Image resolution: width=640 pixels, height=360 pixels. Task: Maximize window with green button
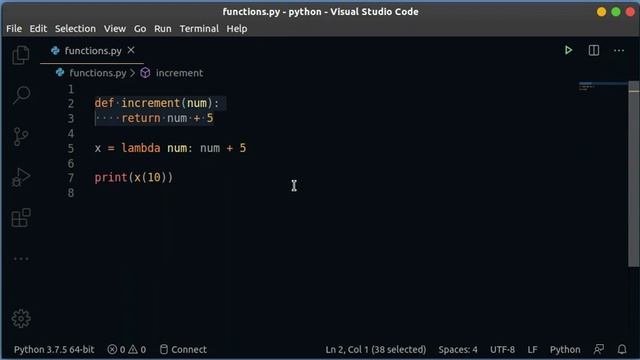pyautogui.click(x=616, y=12)
